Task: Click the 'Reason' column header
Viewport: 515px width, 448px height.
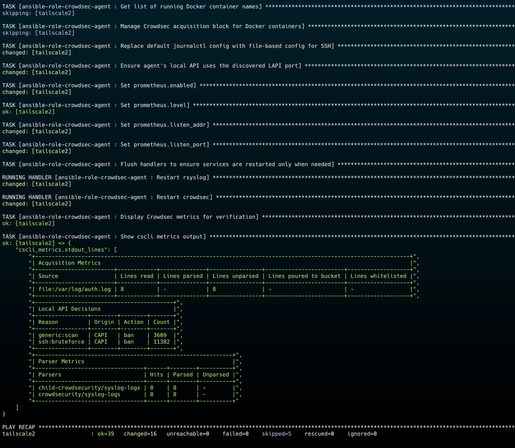Action: pos(48,322)
